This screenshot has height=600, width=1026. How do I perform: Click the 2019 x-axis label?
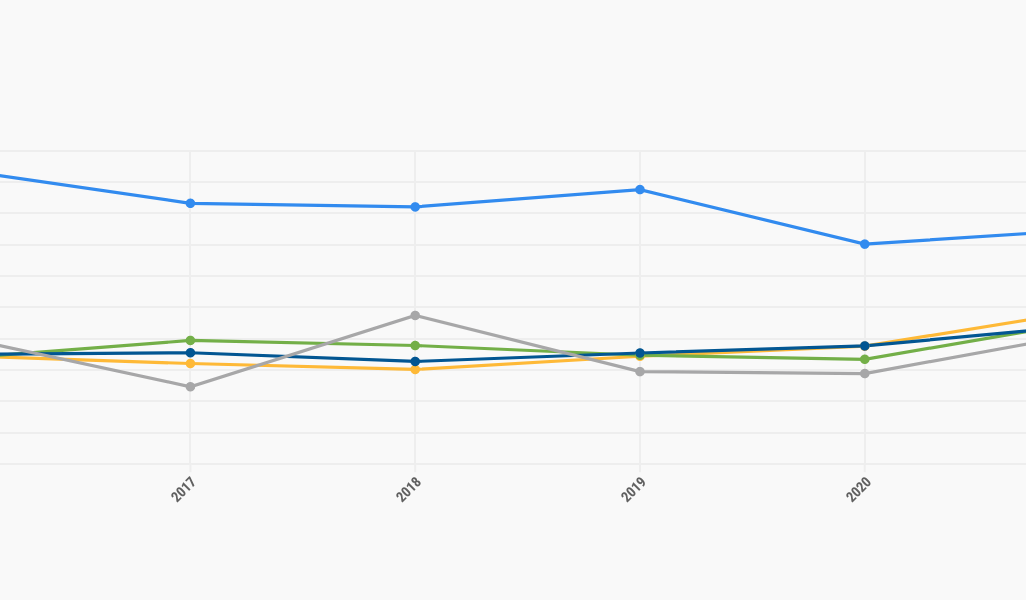point(633,489)
